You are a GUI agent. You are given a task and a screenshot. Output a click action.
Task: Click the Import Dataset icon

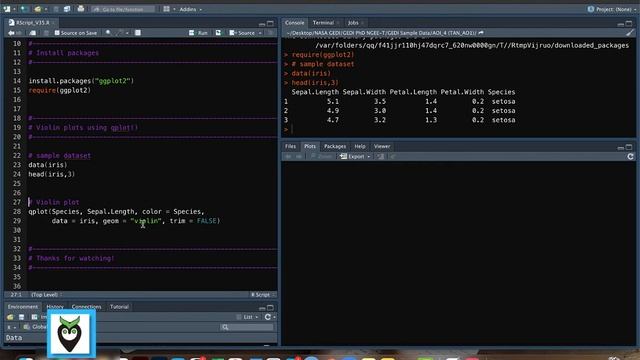click(35, 317)
